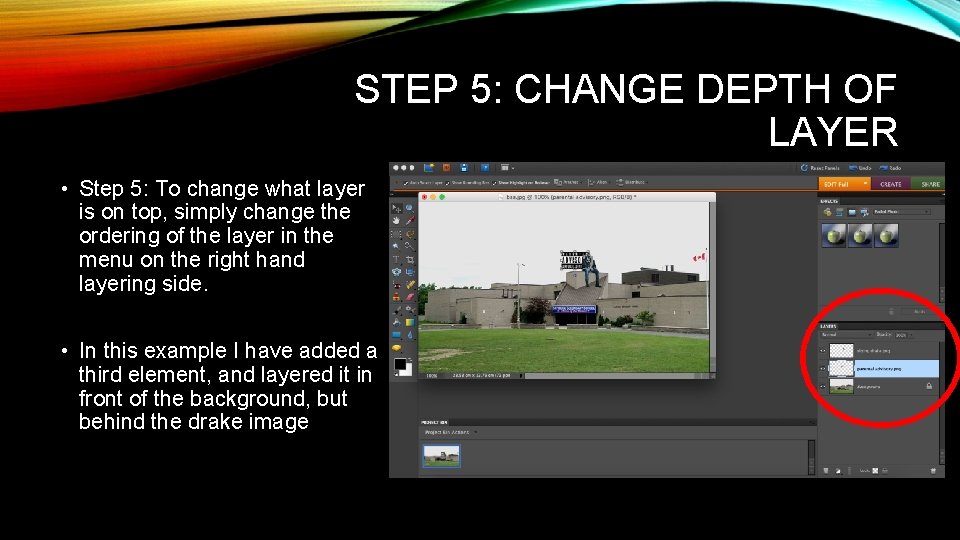Screen dimensions: 960x540
Task: Open the Align dropdown
Action: tap(599, 182)
